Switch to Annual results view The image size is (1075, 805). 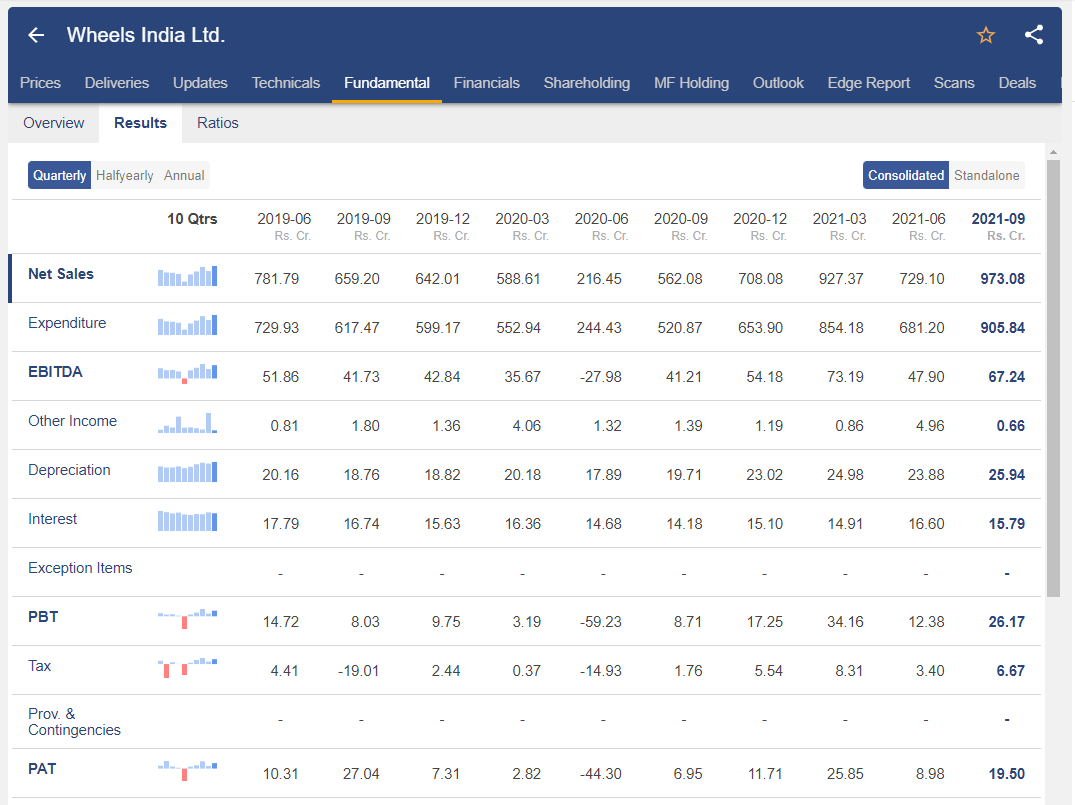(x=184, y=176)
